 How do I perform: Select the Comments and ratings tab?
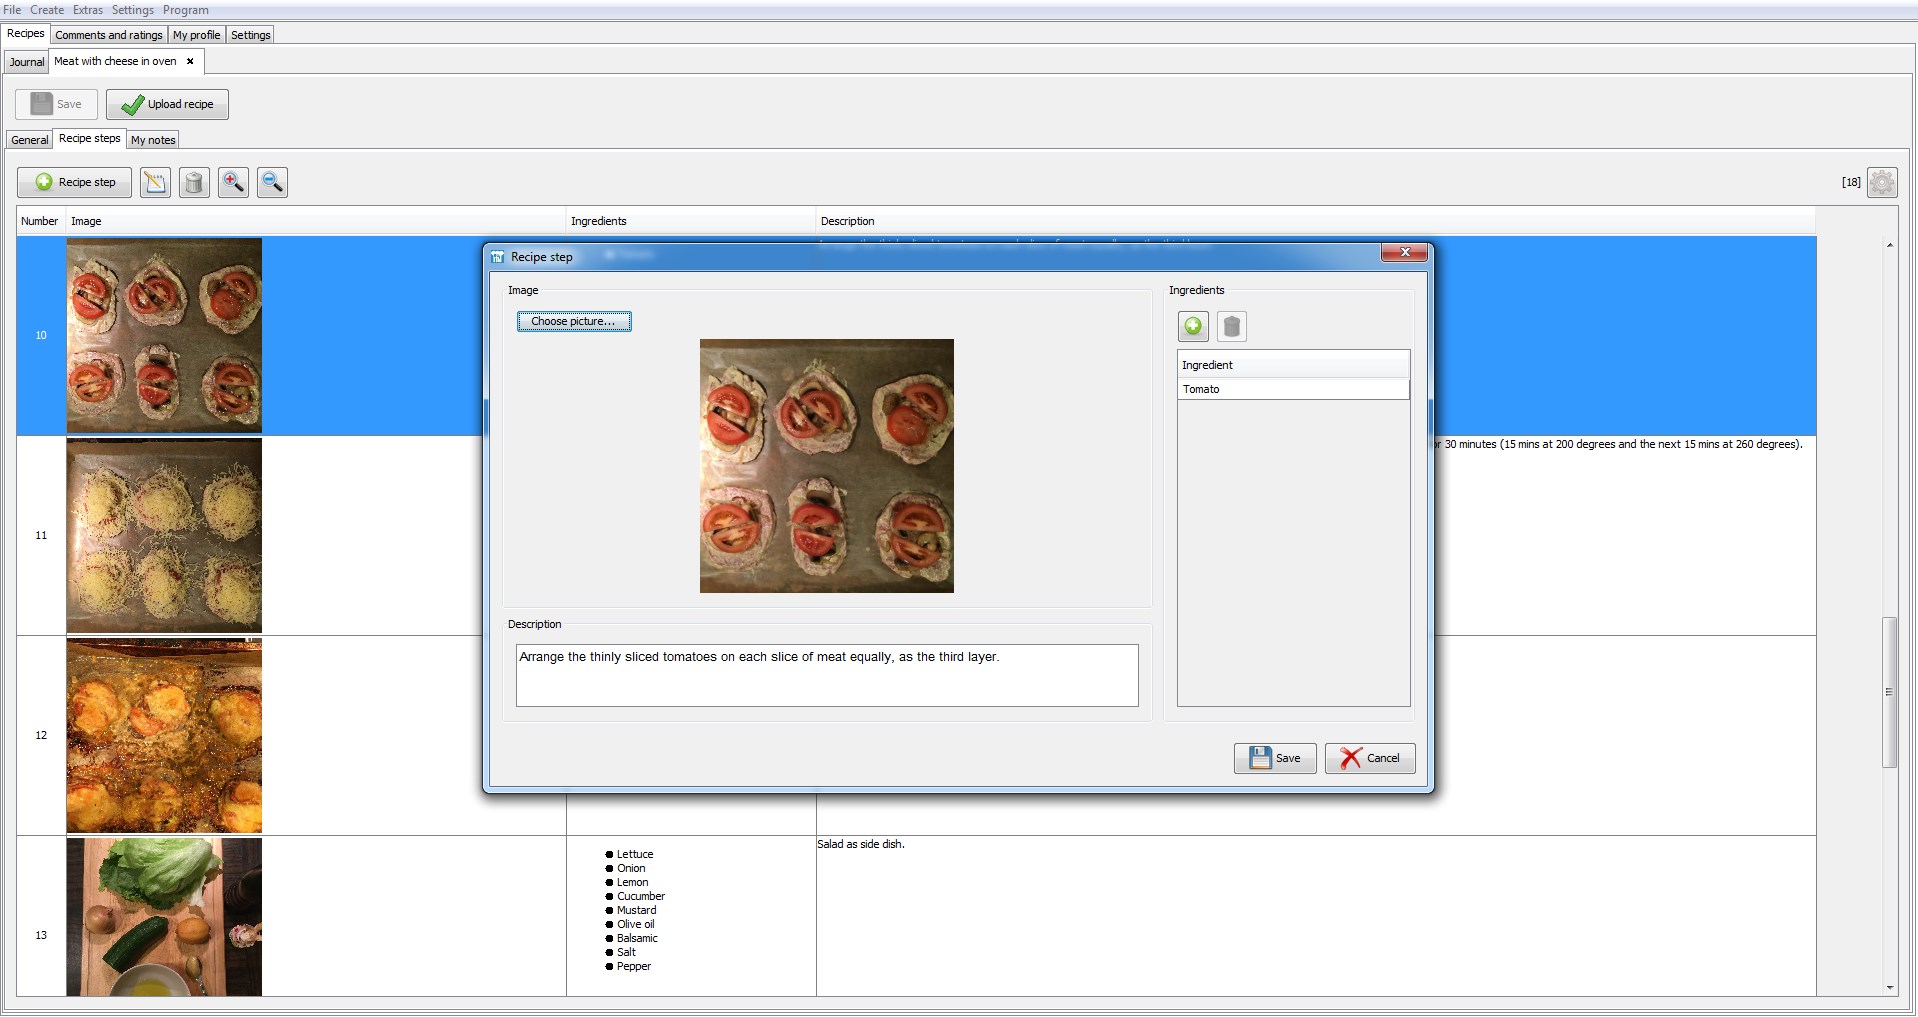point(108,34)
